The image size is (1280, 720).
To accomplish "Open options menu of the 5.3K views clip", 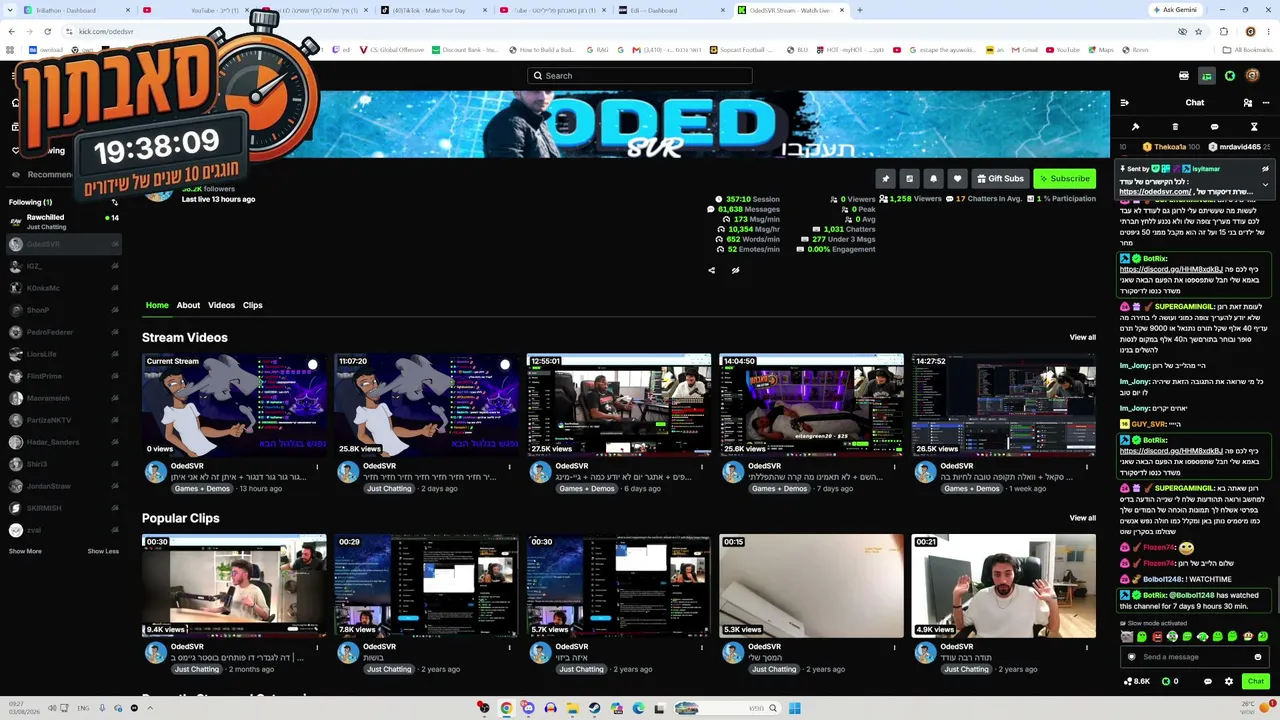I will (894, 647).
